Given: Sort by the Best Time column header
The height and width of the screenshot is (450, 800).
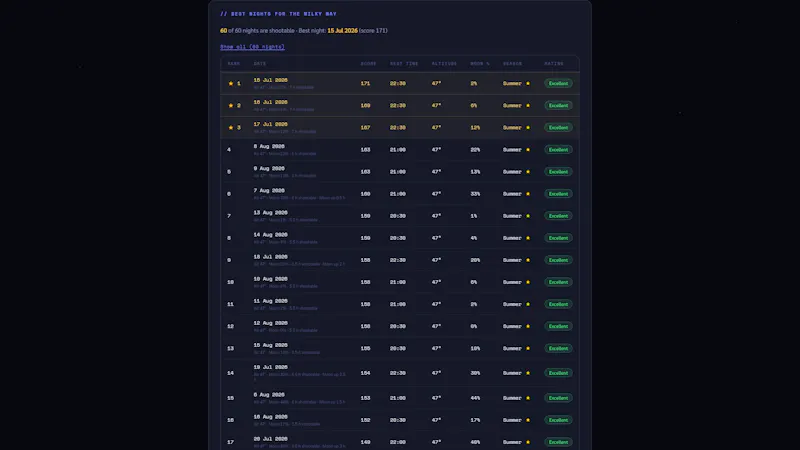Looking at the screenshot, I should point(404,64).
